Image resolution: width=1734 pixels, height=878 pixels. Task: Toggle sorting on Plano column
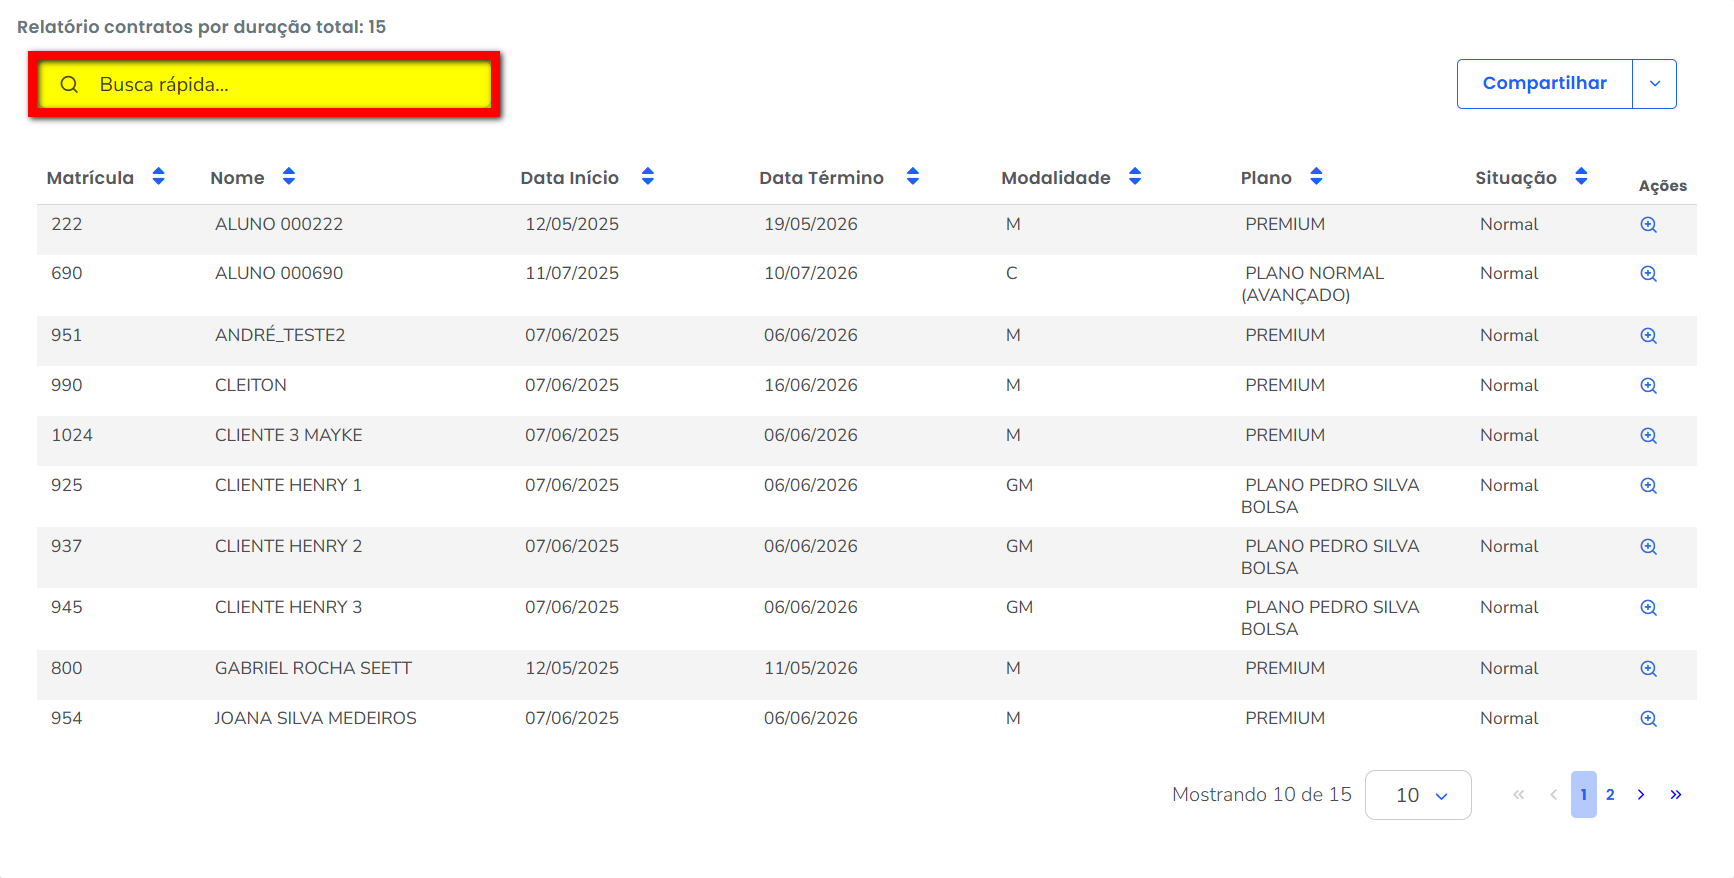pyautogui.click(x=1316, y=177)
